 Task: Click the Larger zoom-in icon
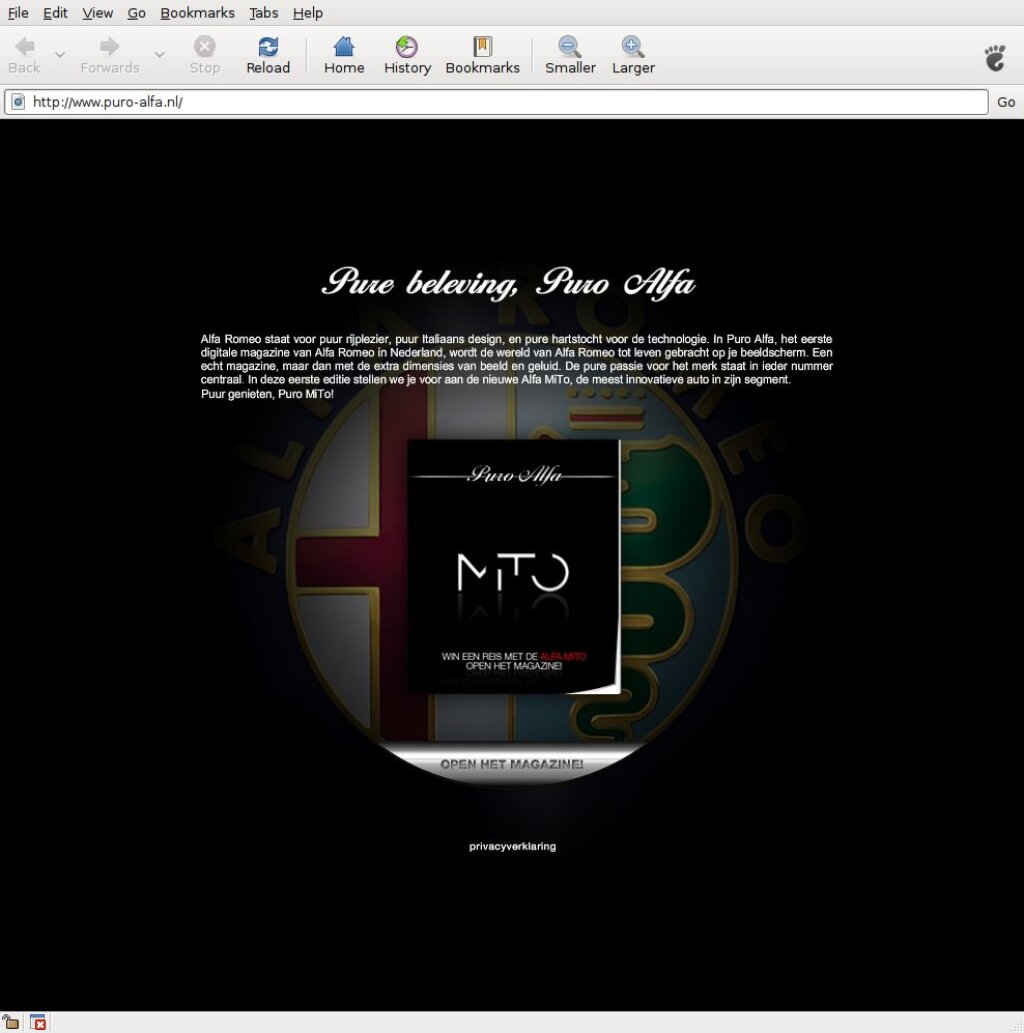click(x=633, y=47)
